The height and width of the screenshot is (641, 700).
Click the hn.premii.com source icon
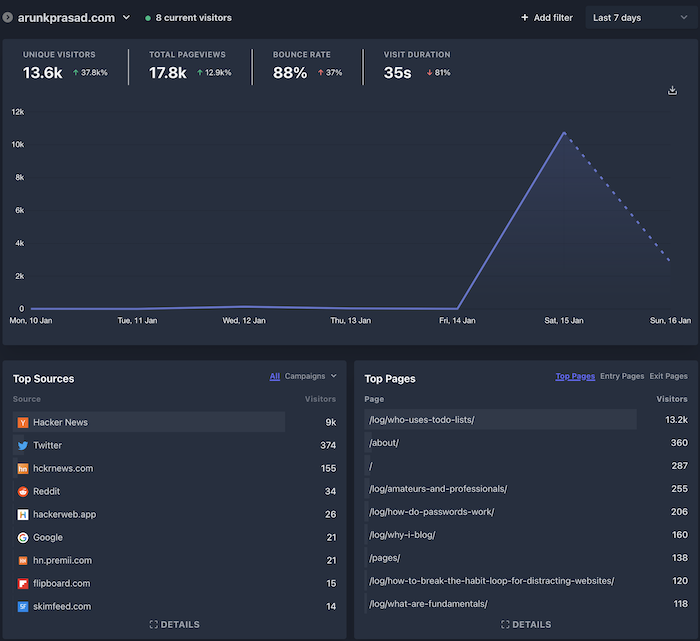(23, 561)
